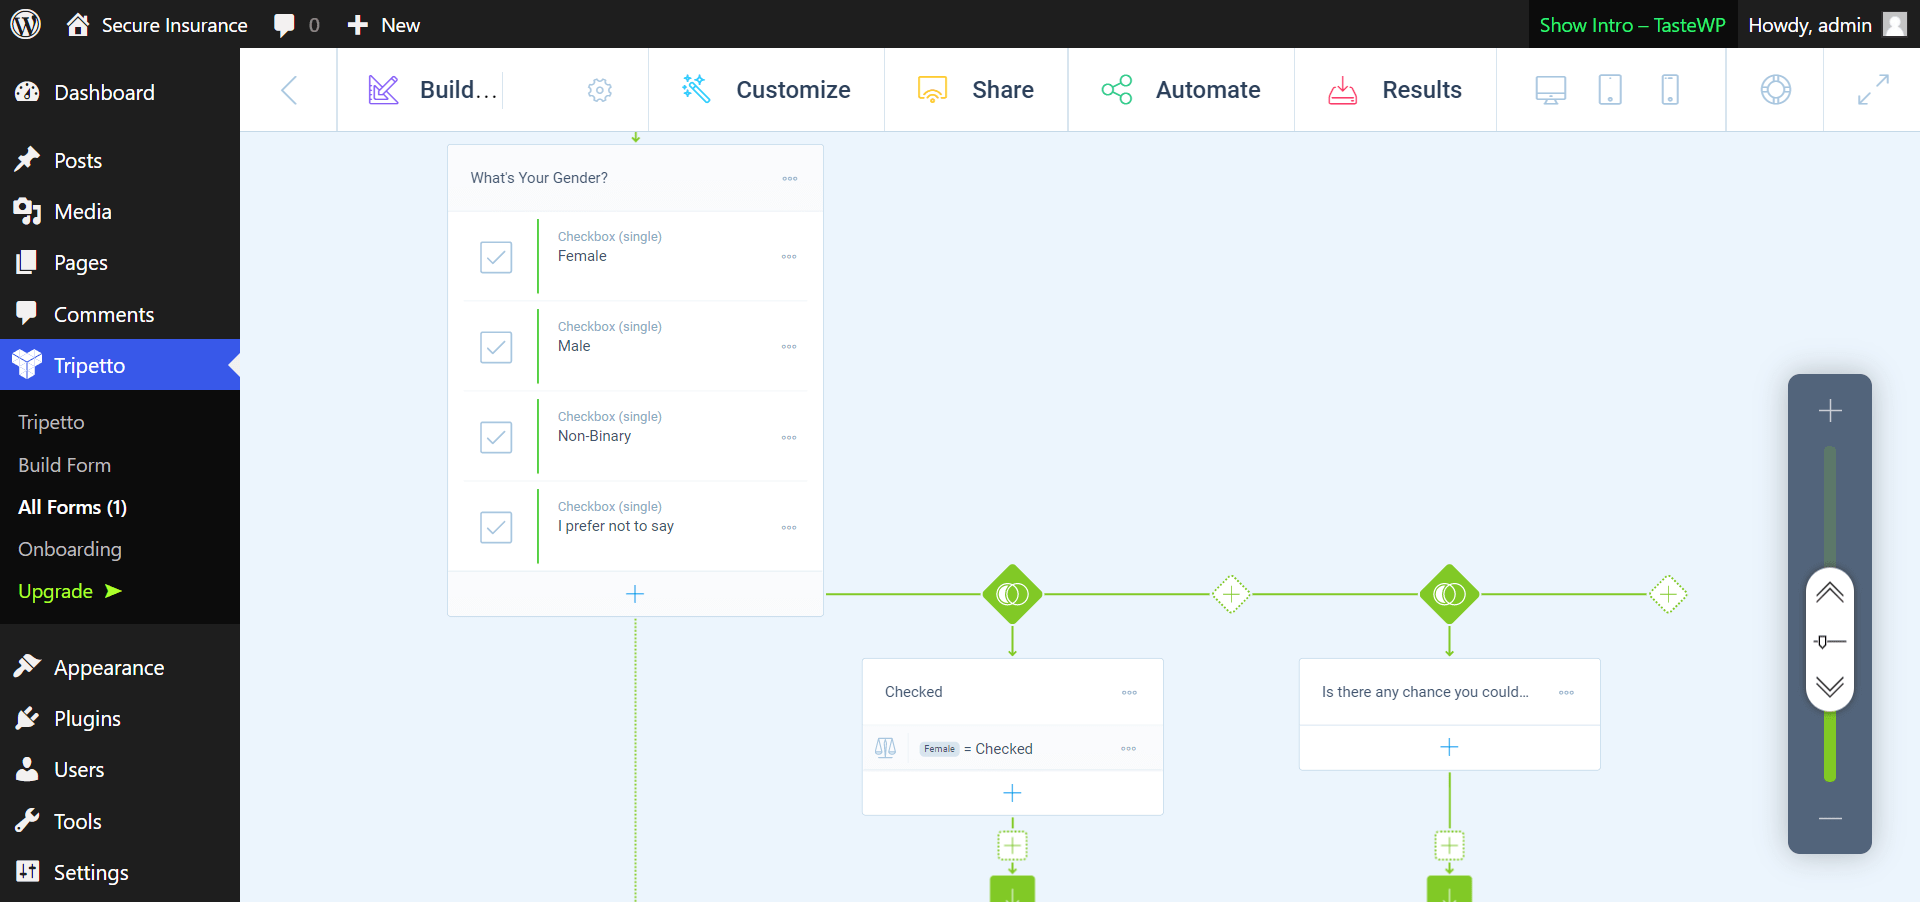Click the balance scale condition icon
The width and height of the screenshot is (1920, 902).
(x=885, y=748)
